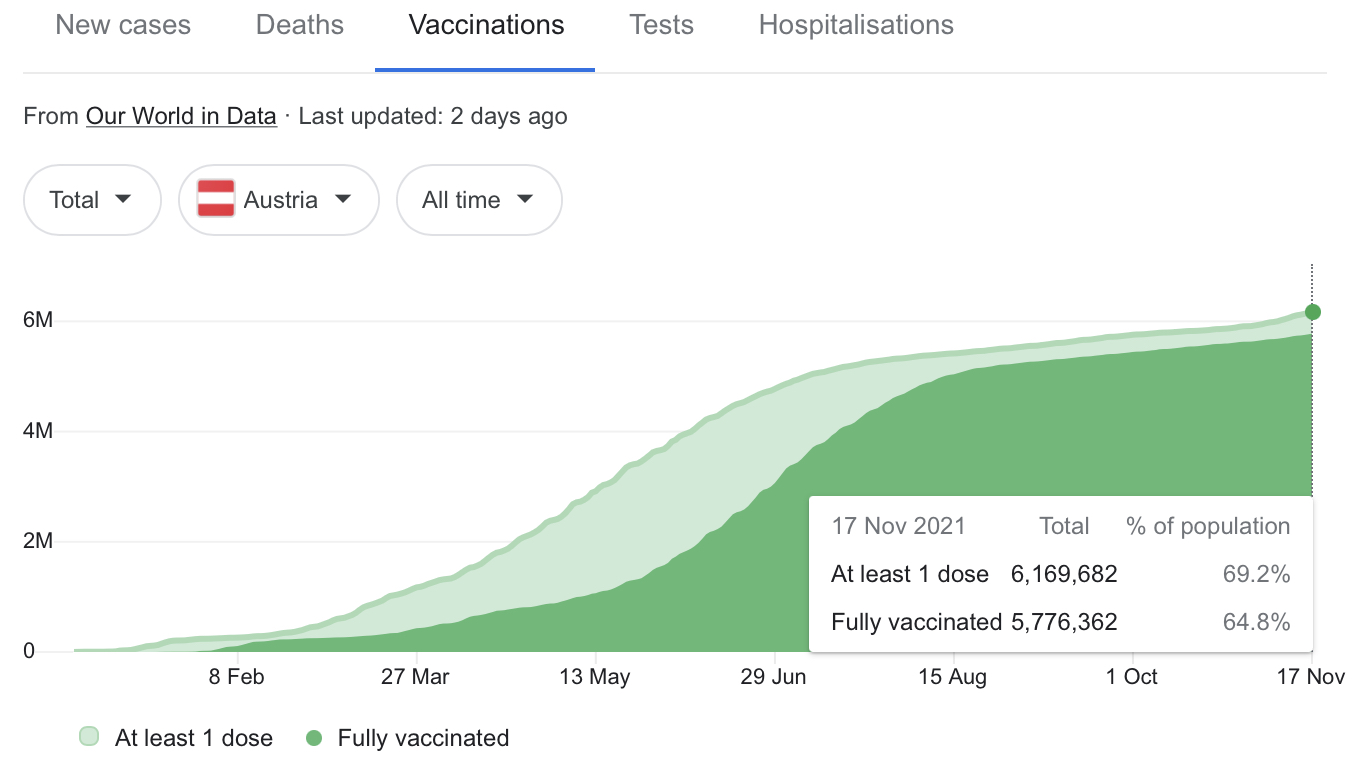Click the Fully vaccinated legend text
This screenshot has width=1358, height=757.
[x=423, y=738]
